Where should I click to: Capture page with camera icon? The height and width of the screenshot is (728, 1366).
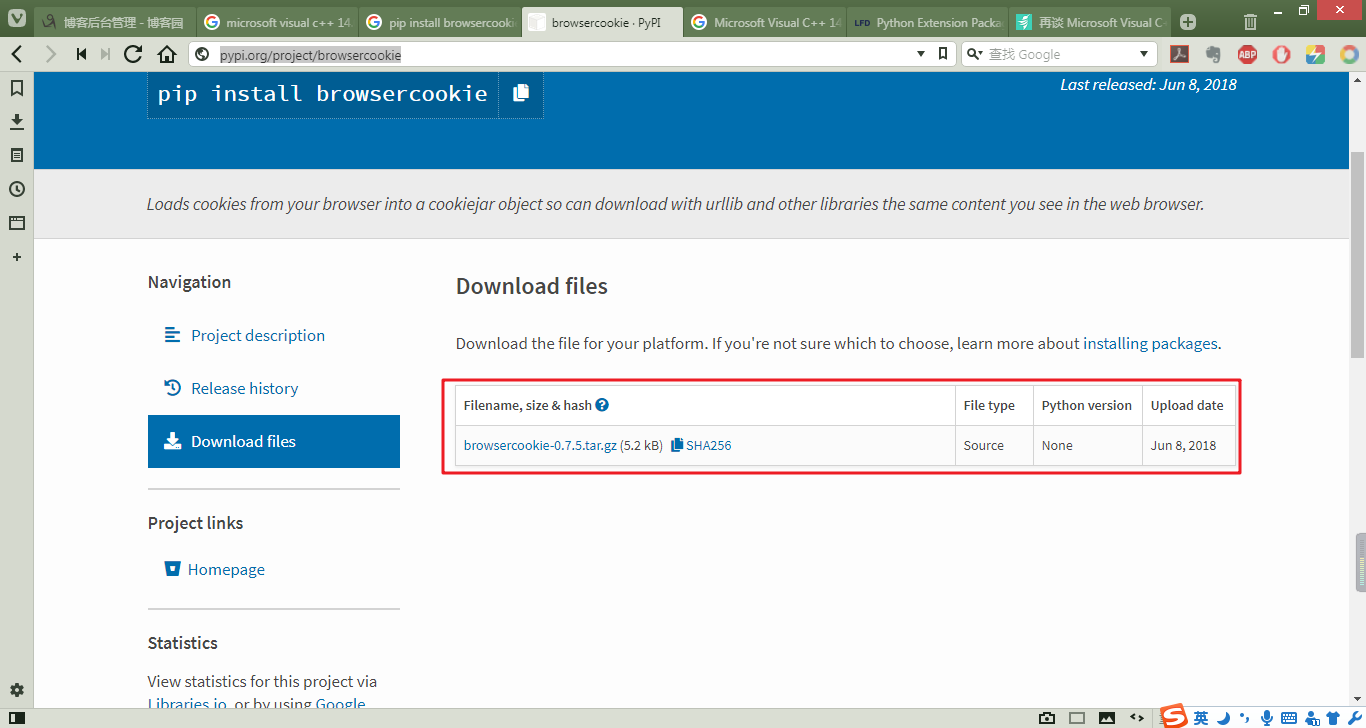(1047, 717)
